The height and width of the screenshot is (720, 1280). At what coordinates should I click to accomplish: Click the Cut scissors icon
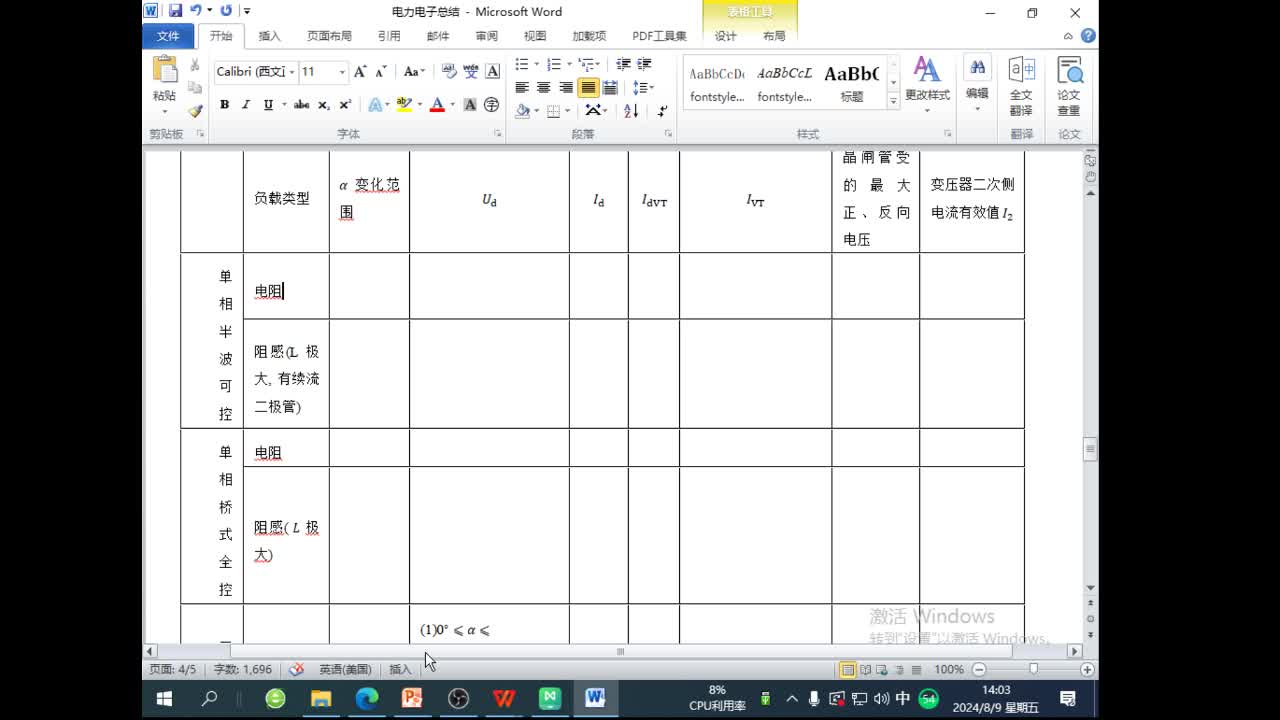tap(195, 65)
